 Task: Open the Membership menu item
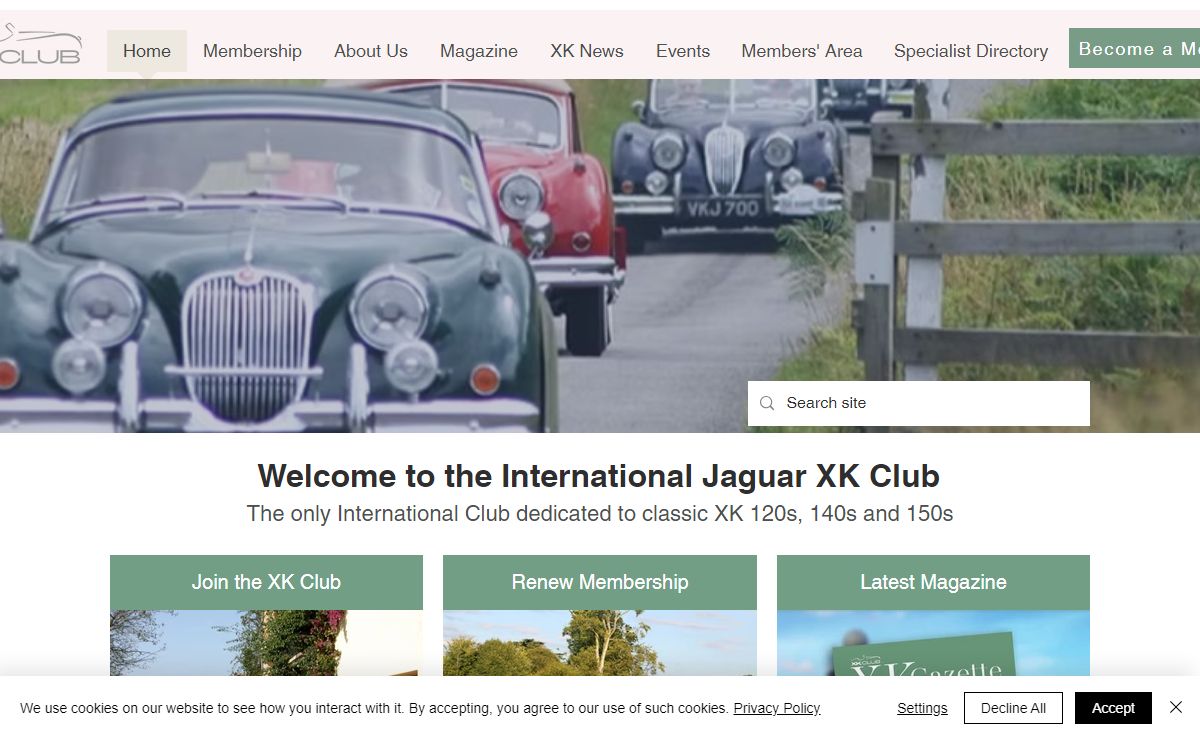[252, 51]
